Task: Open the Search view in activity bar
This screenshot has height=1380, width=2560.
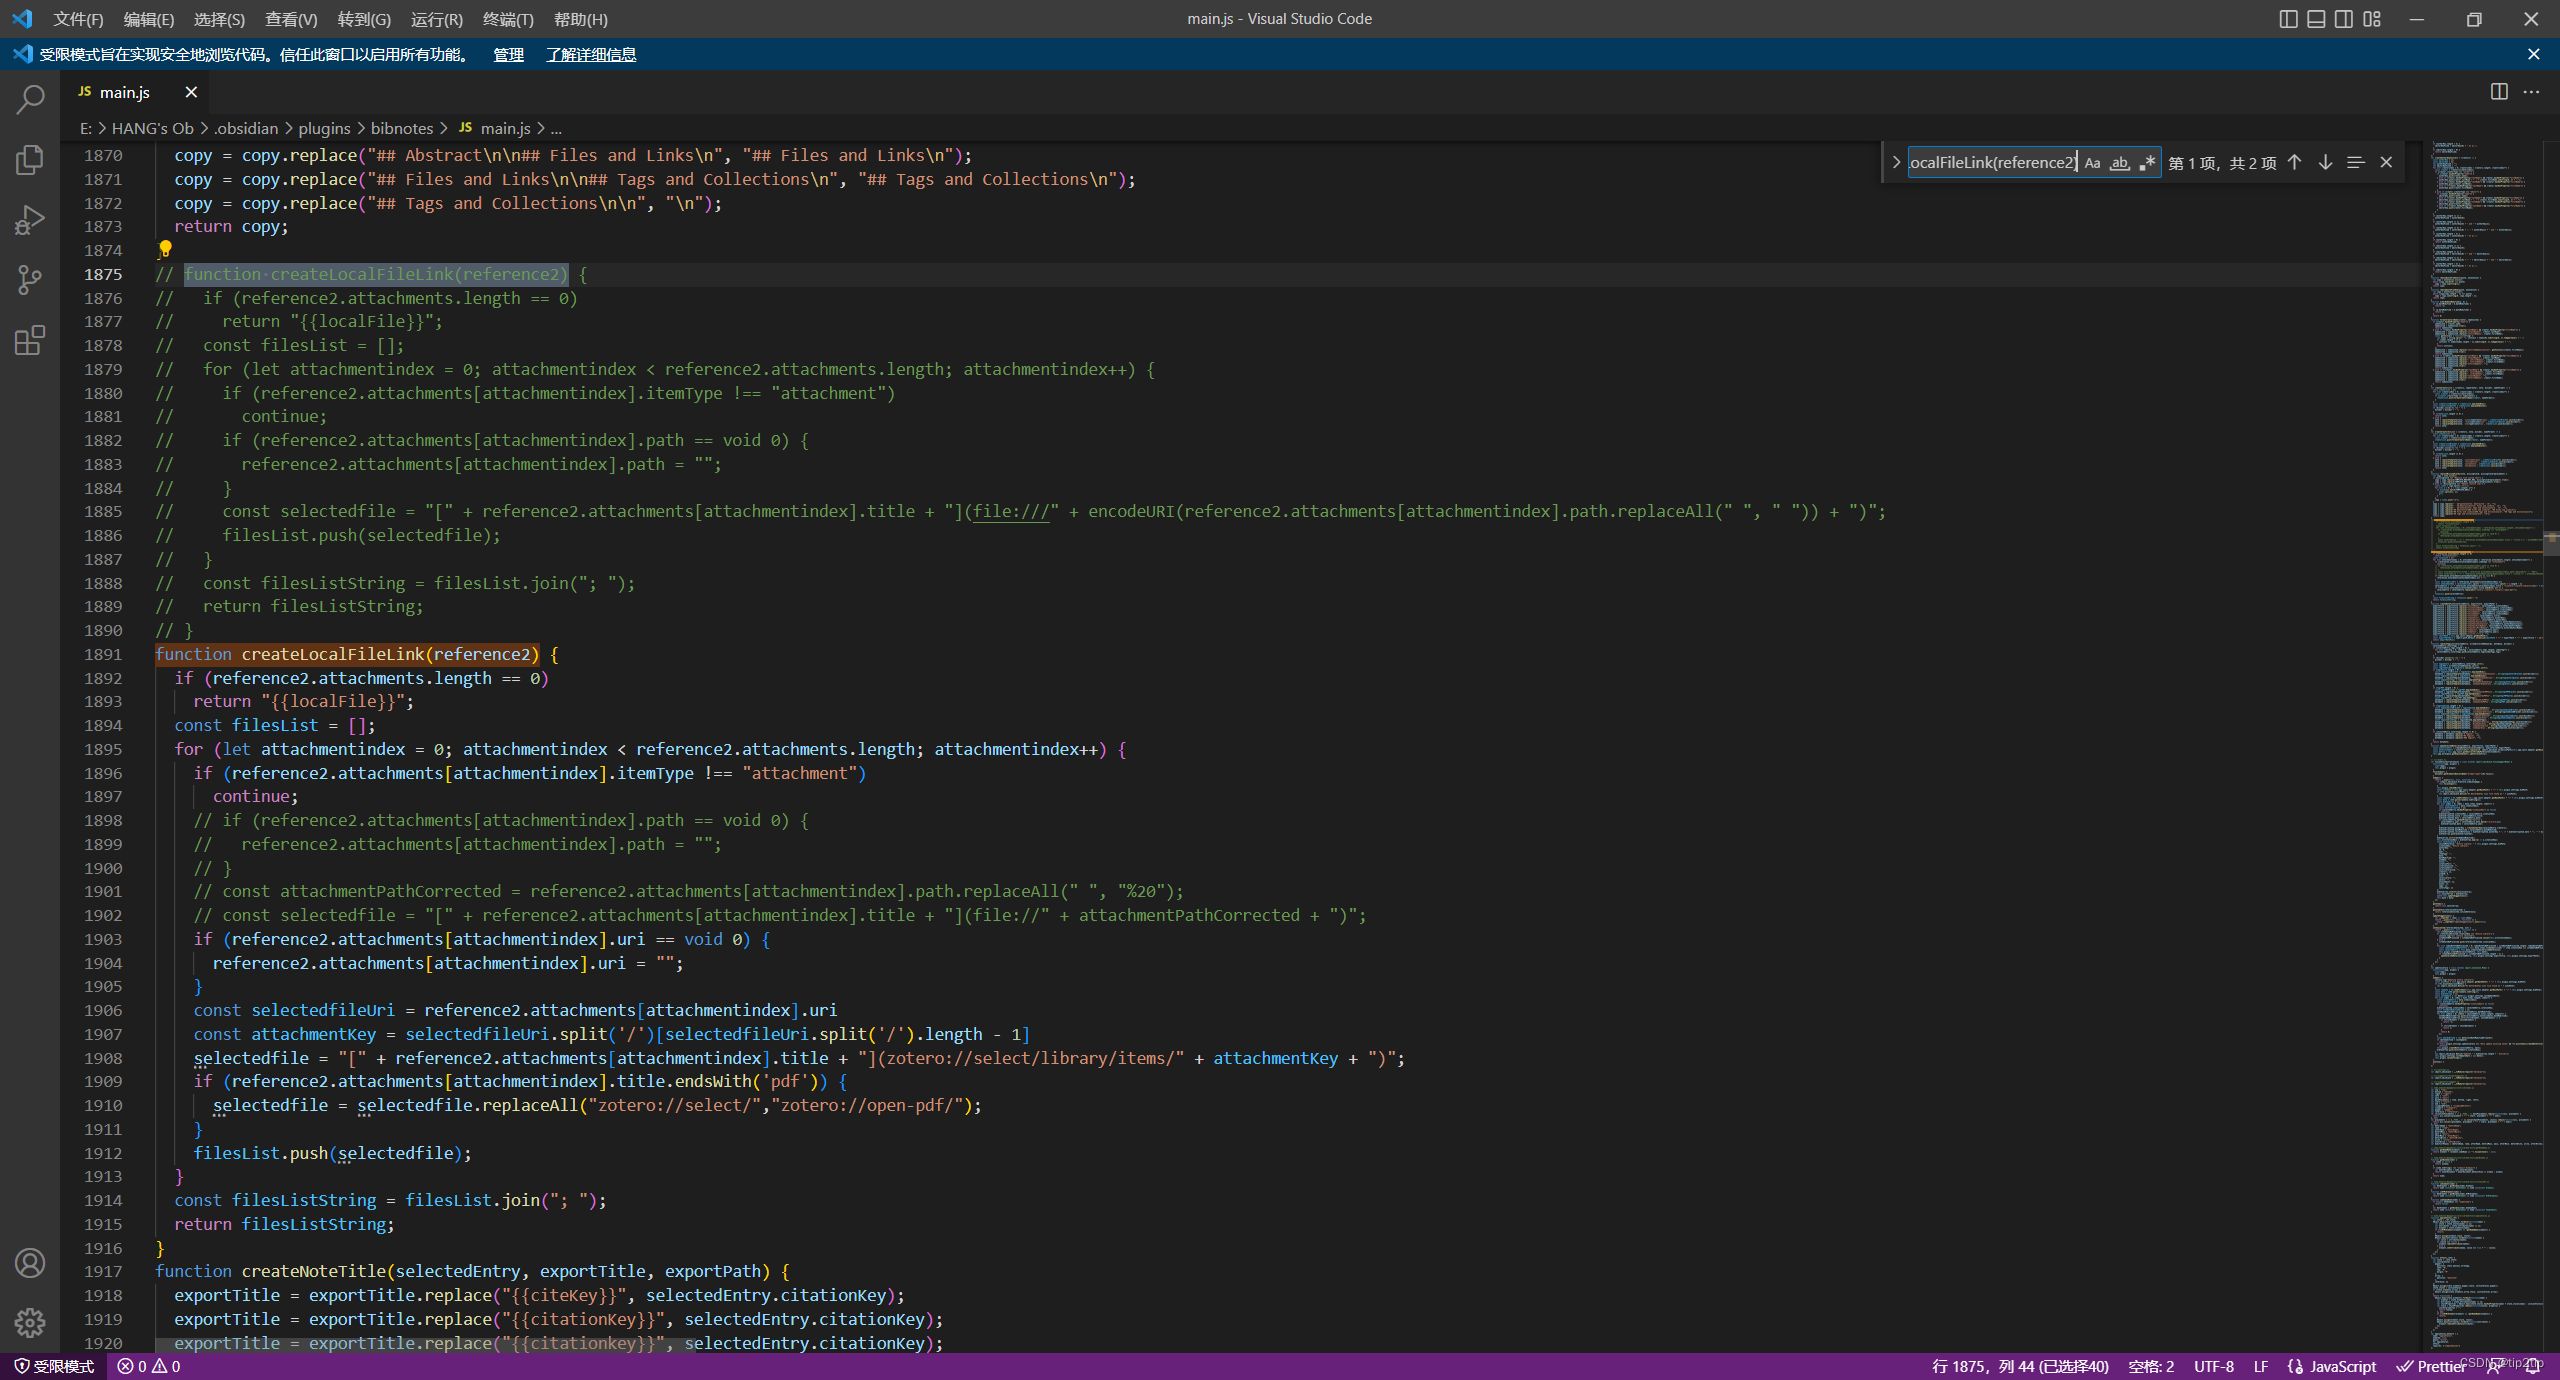Action: tap(30, 99)
